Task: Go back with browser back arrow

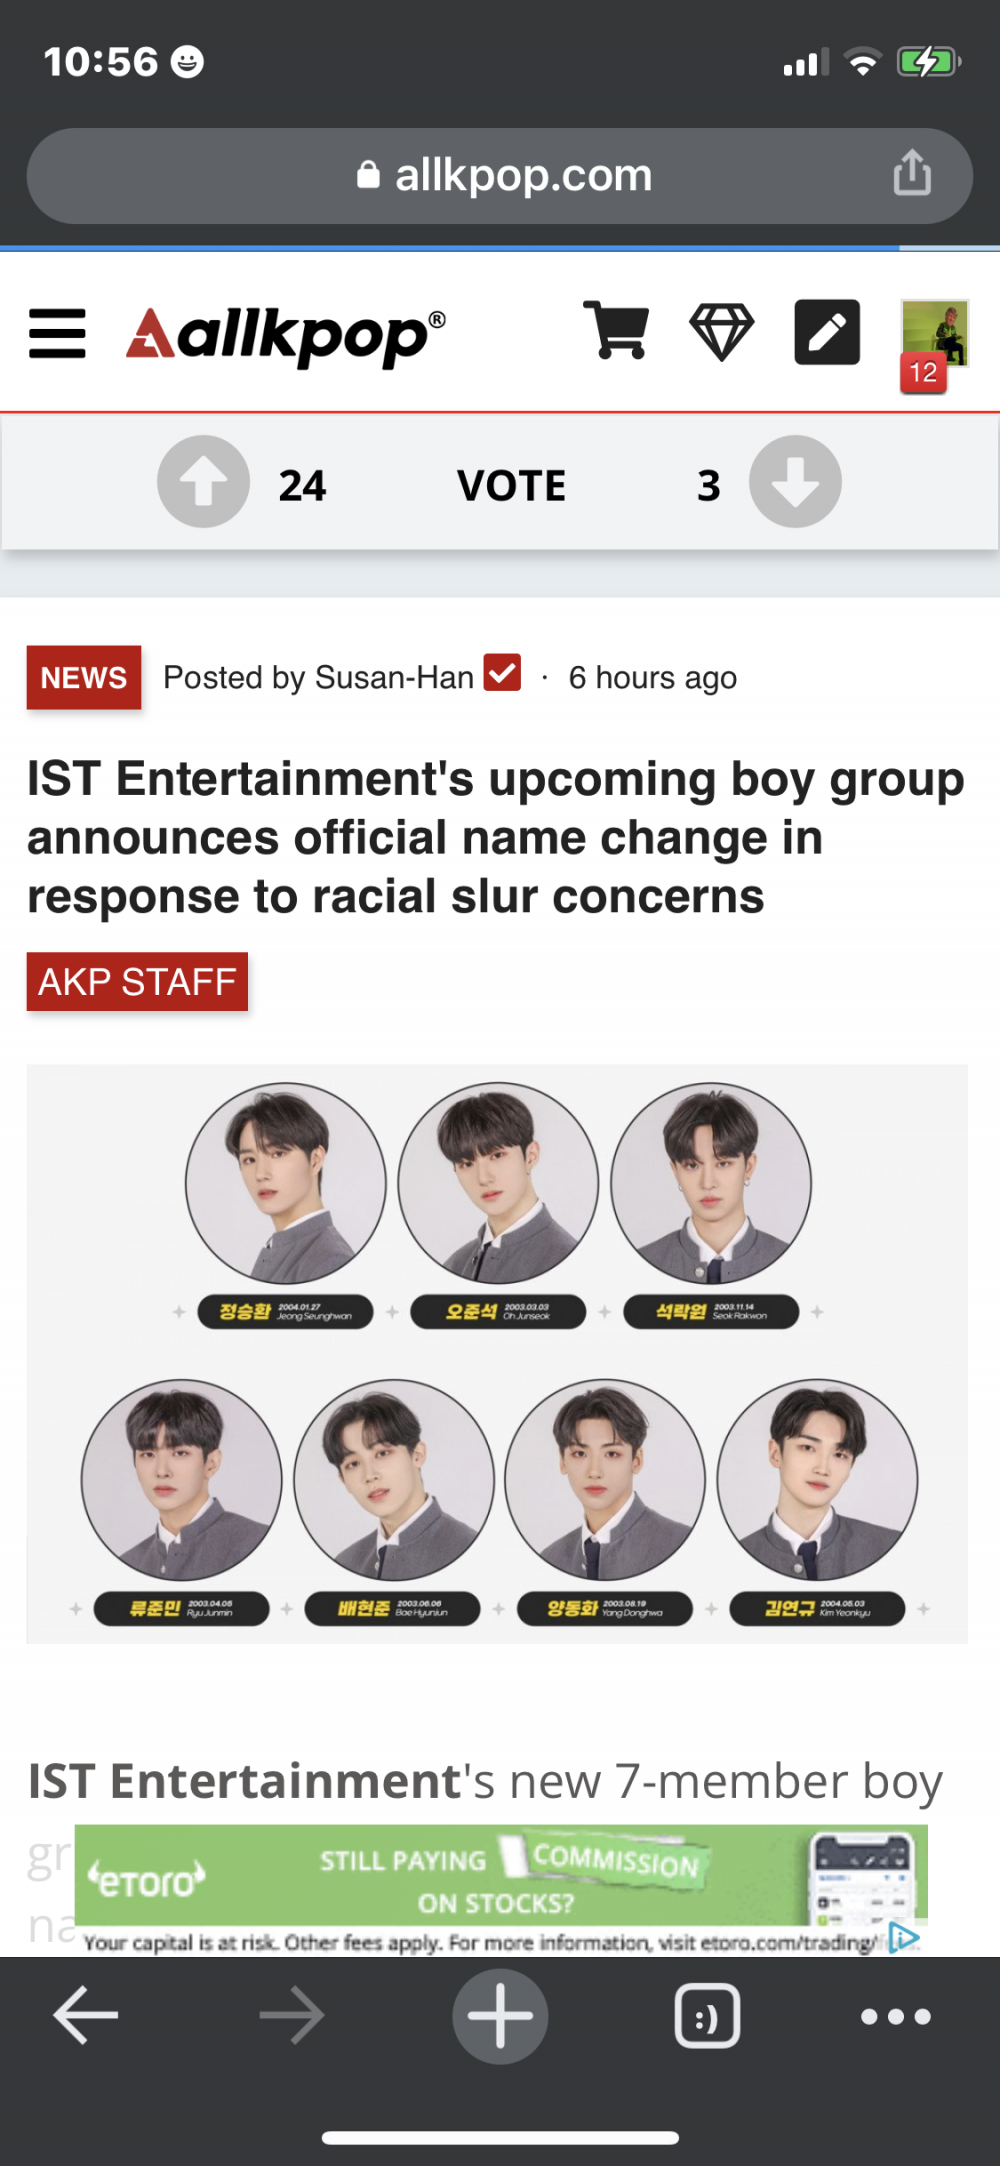Action: click(86, 2015)
